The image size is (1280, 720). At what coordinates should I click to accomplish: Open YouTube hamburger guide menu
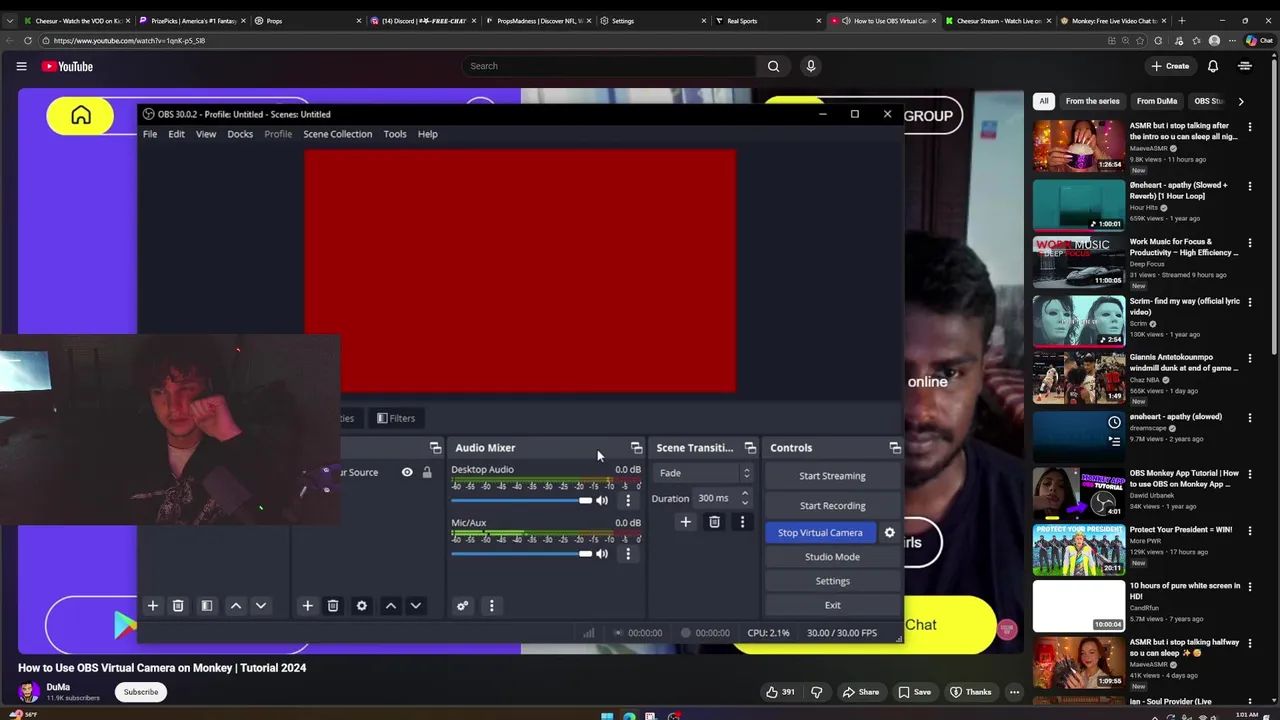click(21, 66)
